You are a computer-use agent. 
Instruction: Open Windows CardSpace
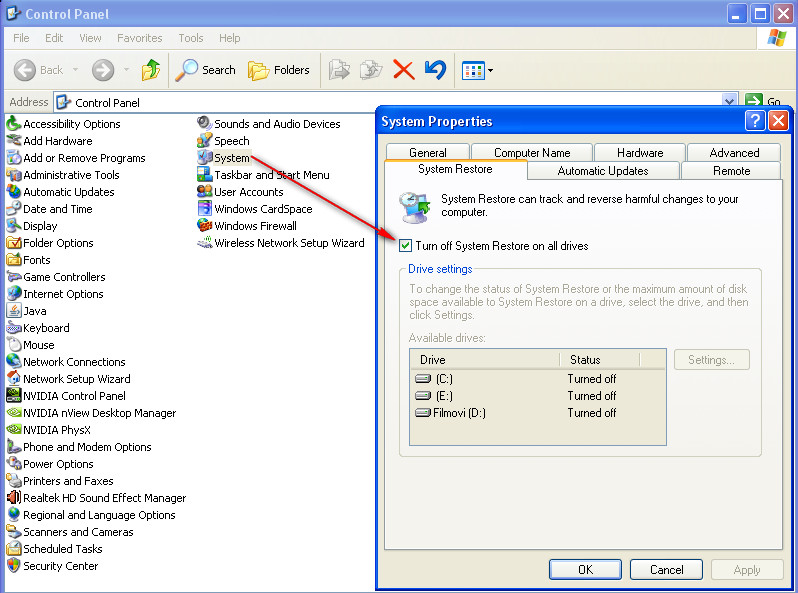pos(254,209)
